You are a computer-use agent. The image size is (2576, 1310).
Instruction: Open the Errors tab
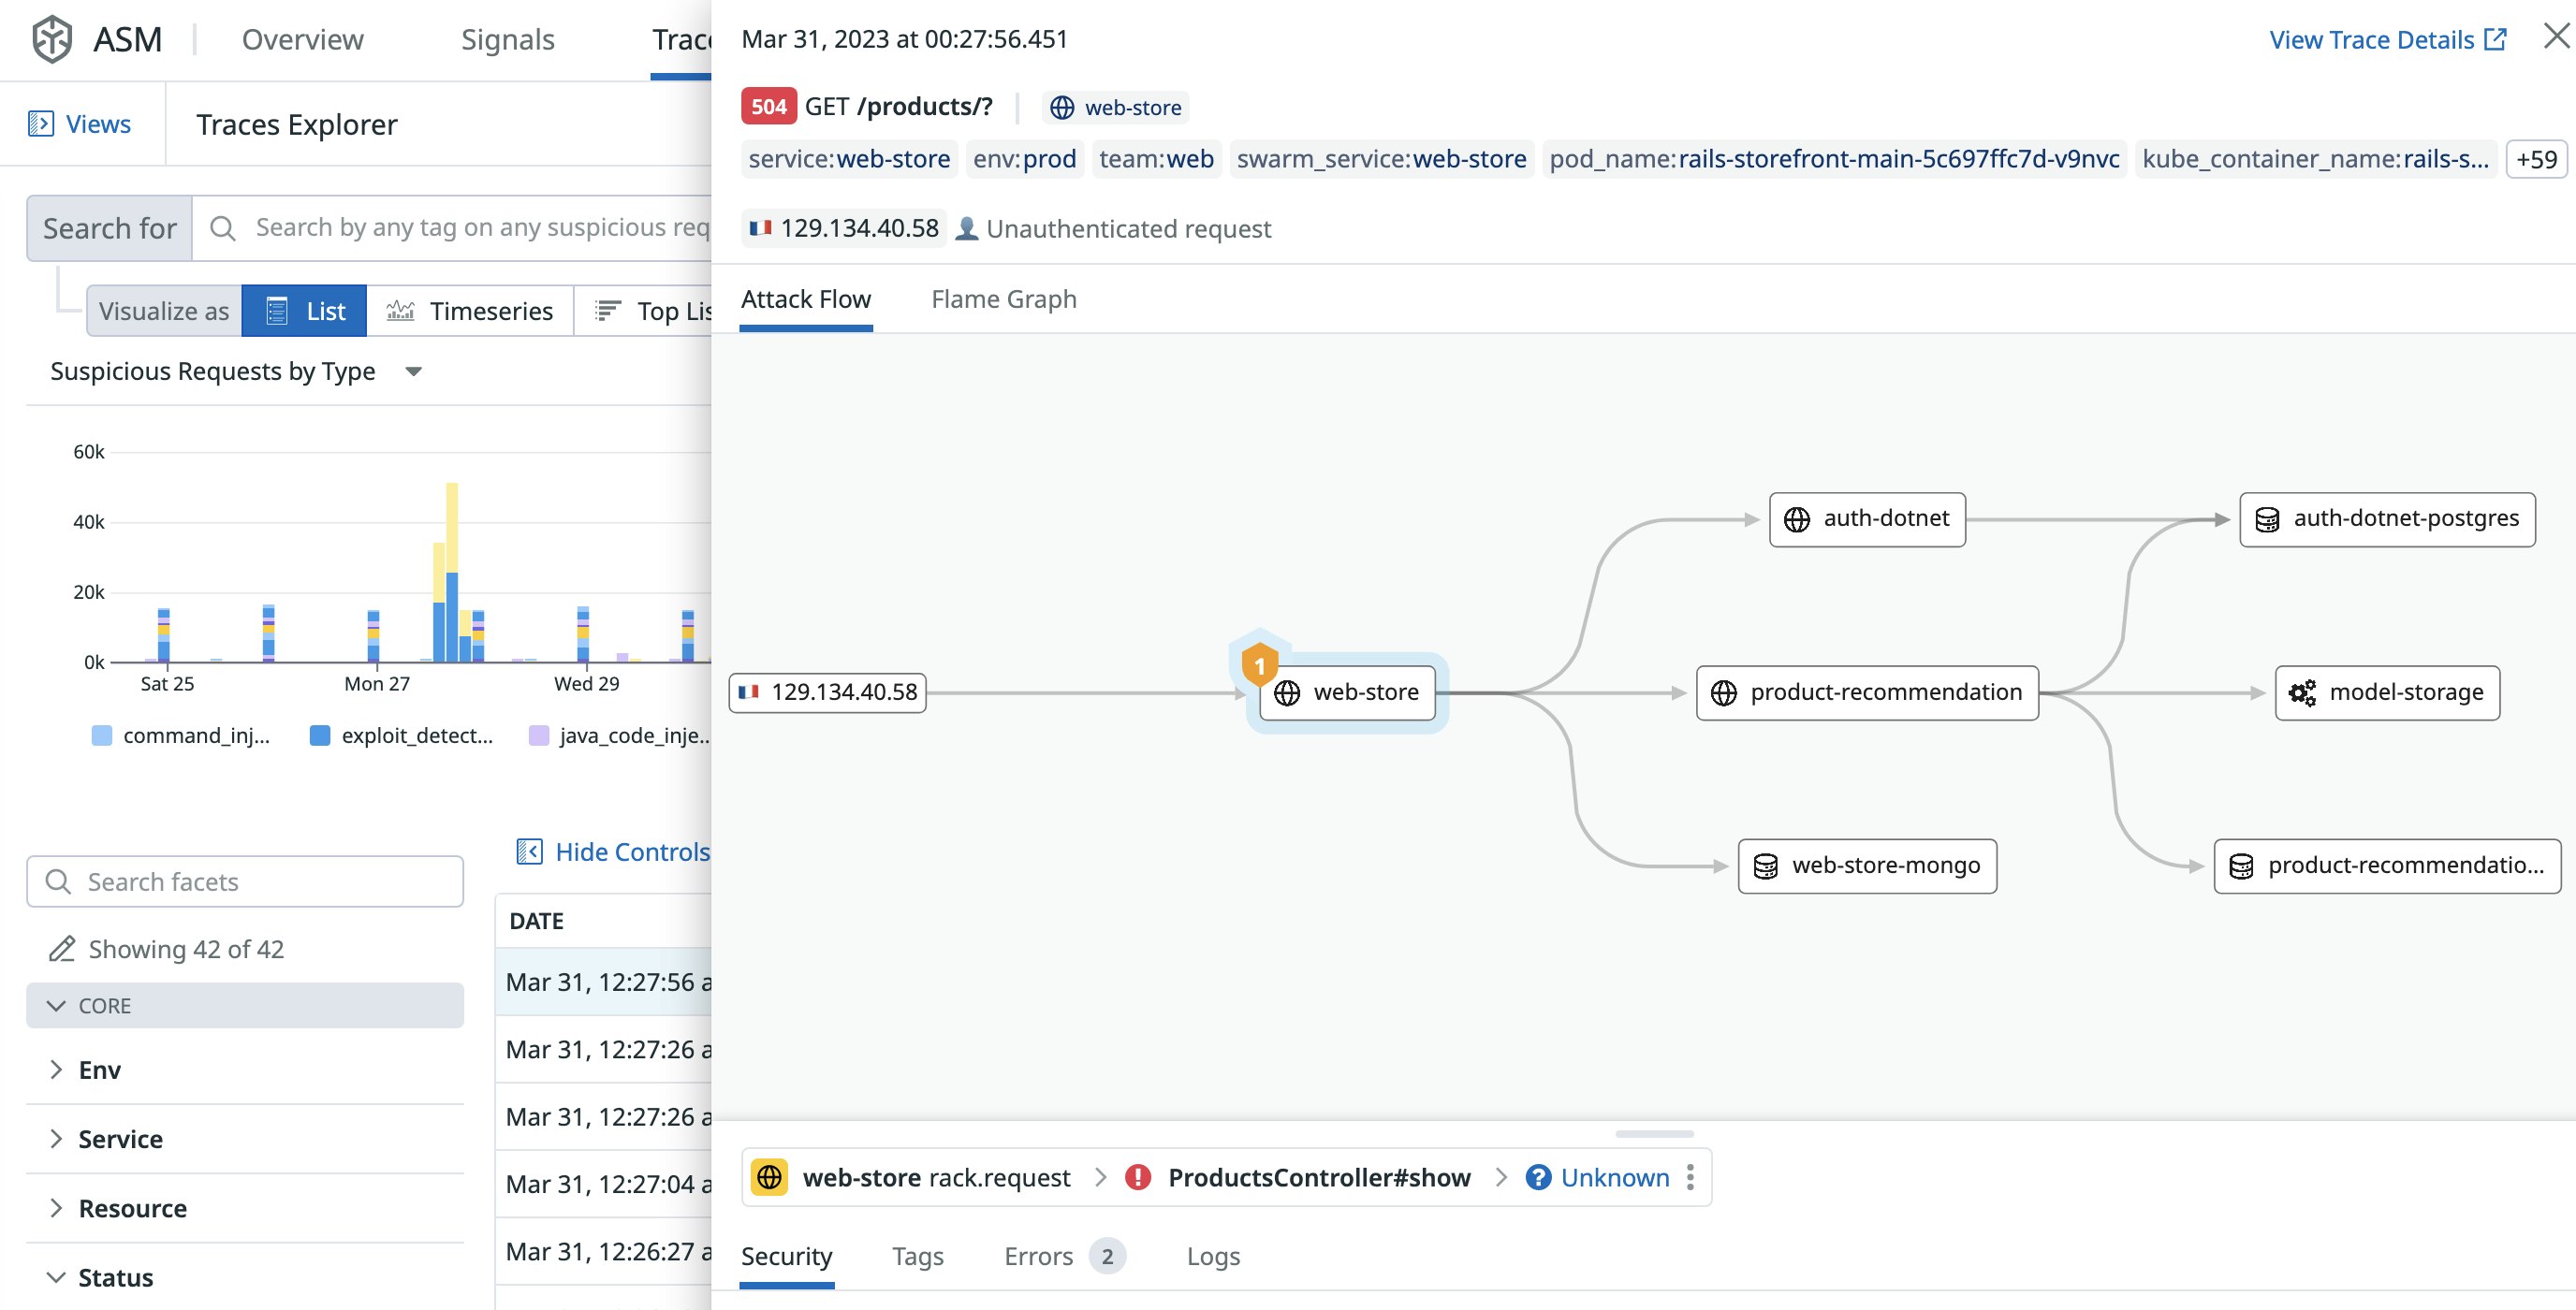coord(1038,1255)
